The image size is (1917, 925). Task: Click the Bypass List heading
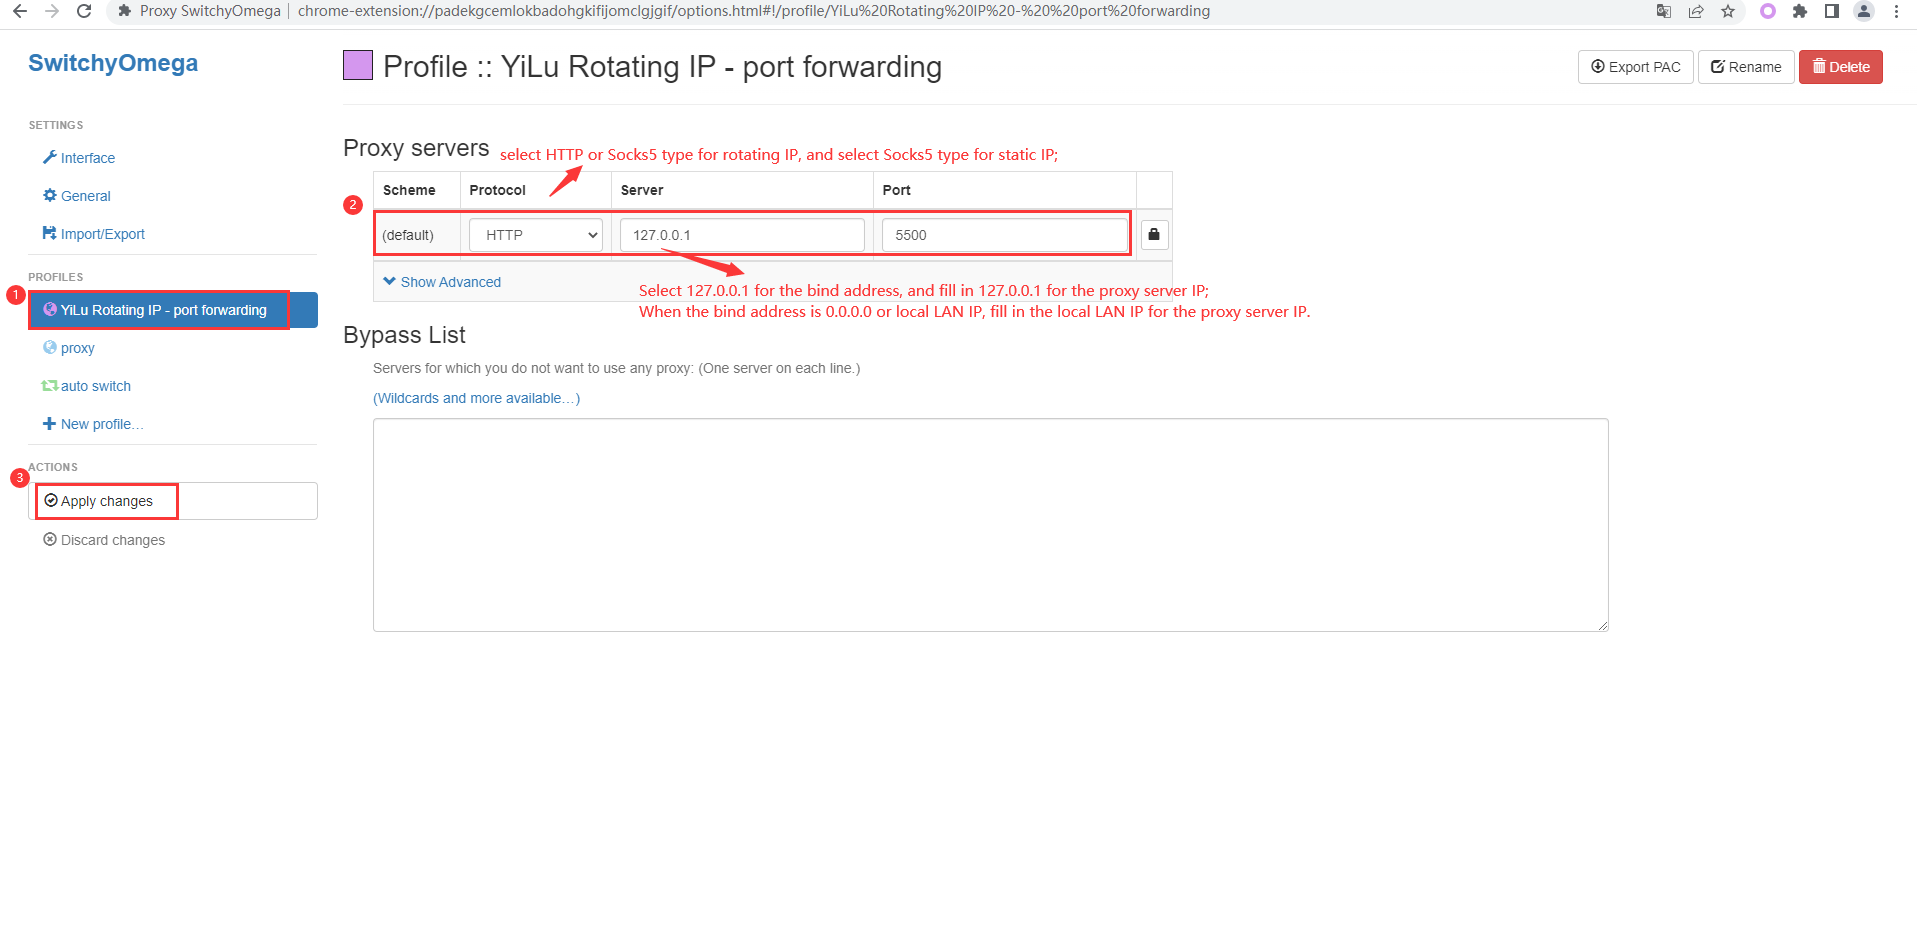(404, 335)
